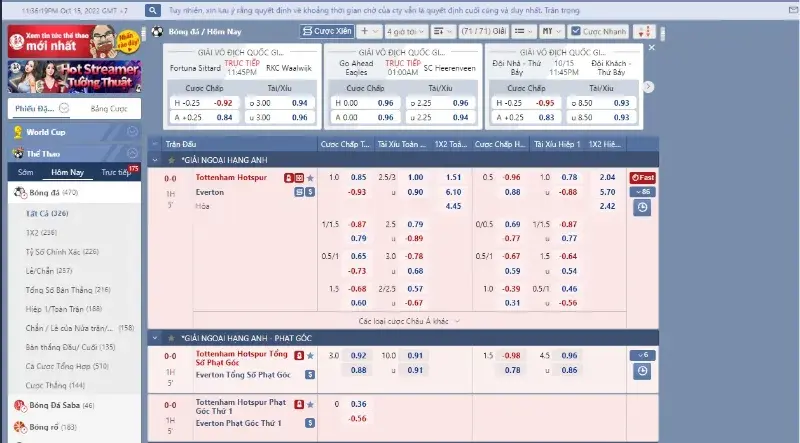Click the Bóng rổ basketball icon
800x443 pixels.
tap(20, 427)
